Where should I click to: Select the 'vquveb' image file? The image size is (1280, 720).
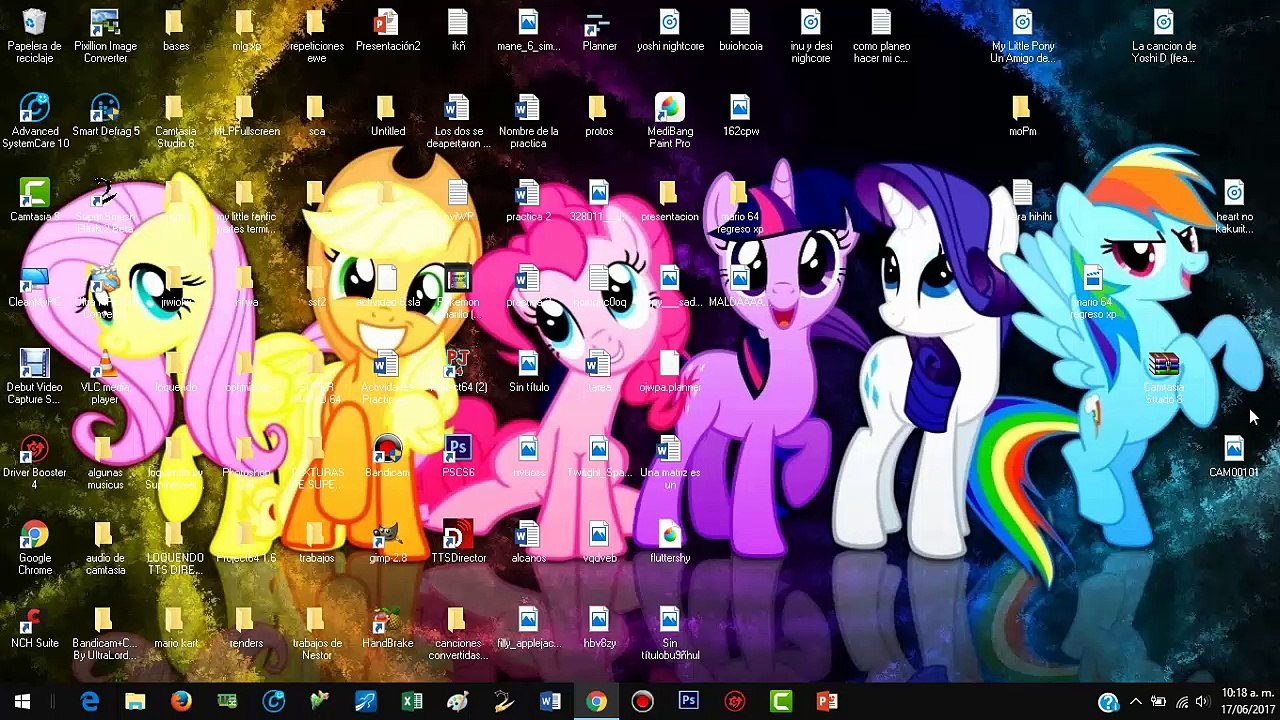[x=599, y=543]
